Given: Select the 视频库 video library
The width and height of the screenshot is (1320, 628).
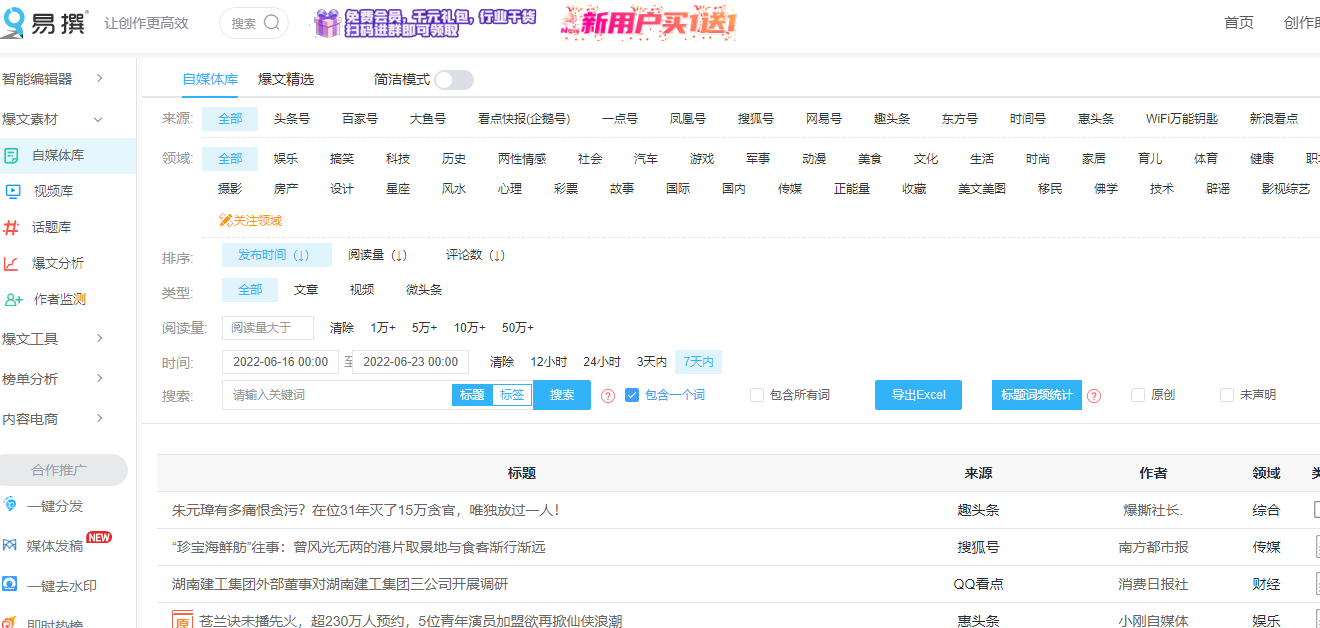Looking at the screenshot, I should point(55,190).
